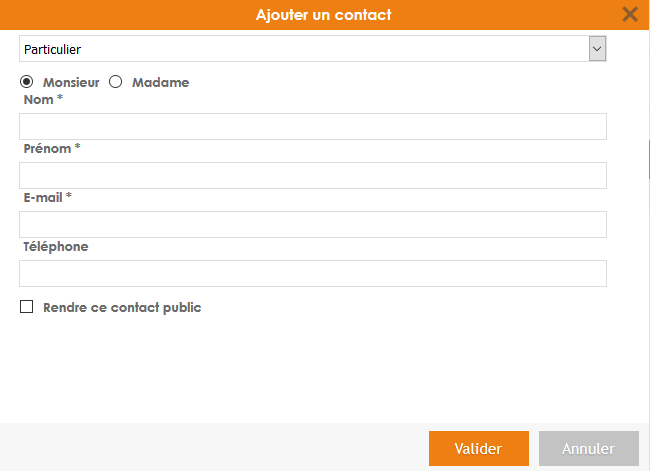Click the Prénom * field label
650x471 pixels.
pyautogui.click(x=51, y=149)
